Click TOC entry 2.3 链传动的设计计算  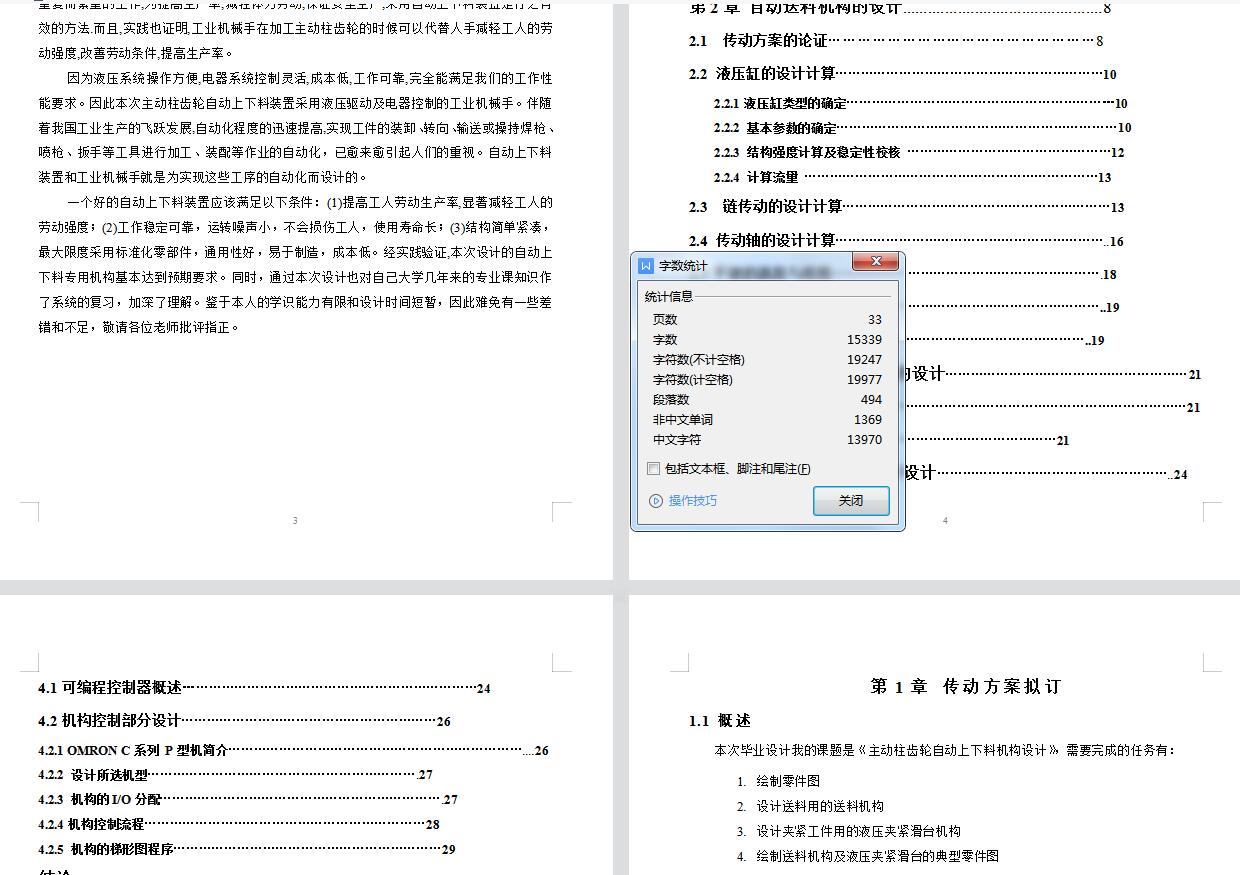click(907, 207)
